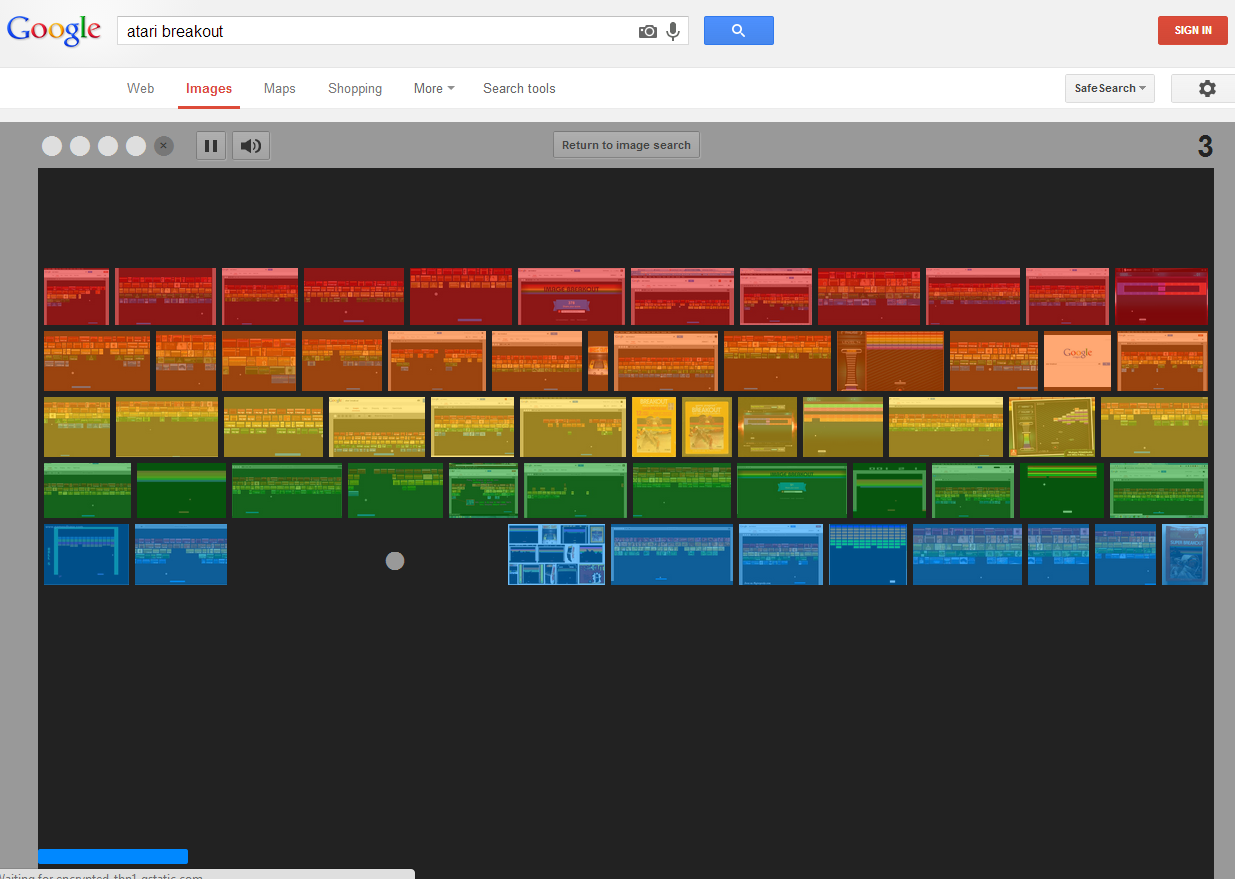The image size is (1235, 879).
Task: Pause the Breakout game
Action: (211, 146)
